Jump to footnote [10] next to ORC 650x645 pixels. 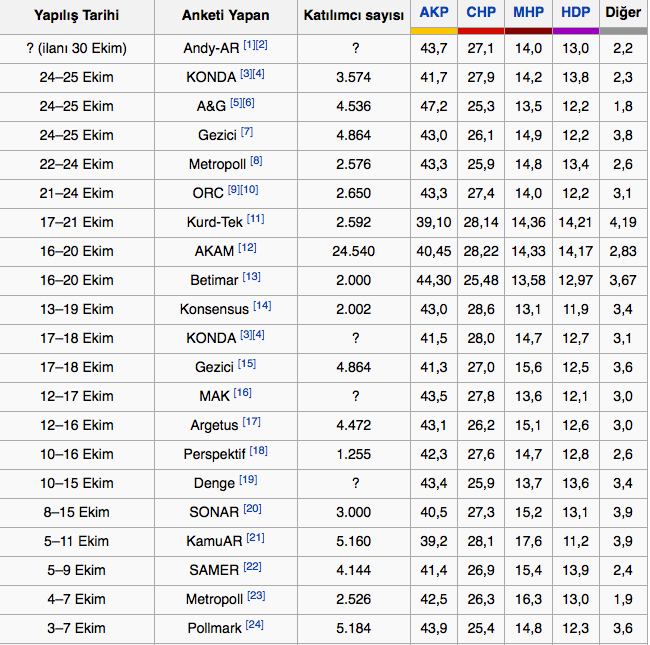pos(249,189)
